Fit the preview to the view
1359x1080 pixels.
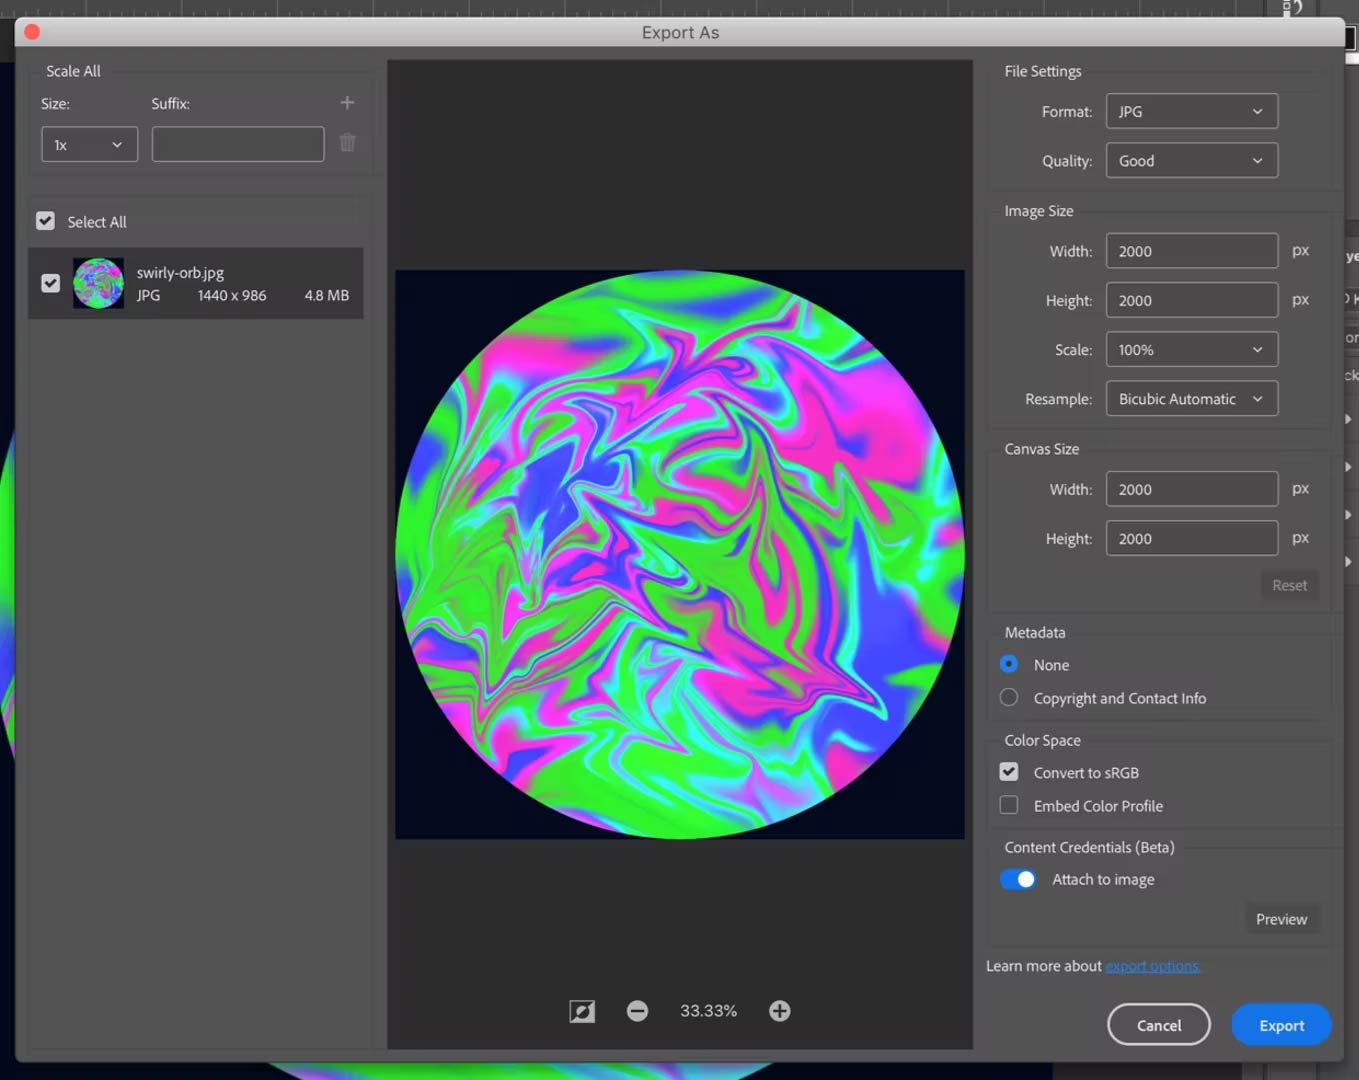click(x=582, y=1010)
